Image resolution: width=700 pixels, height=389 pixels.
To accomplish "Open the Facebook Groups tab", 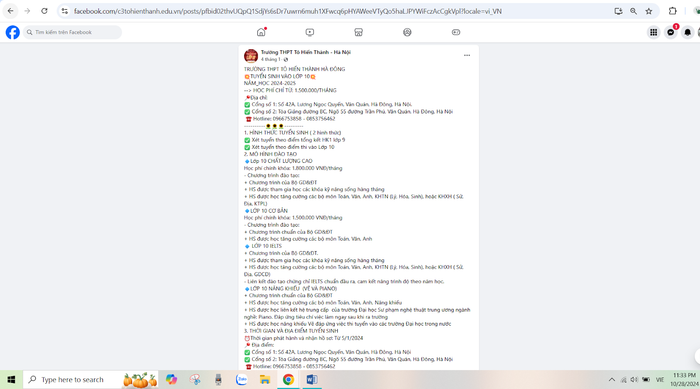I will [407, 32].
